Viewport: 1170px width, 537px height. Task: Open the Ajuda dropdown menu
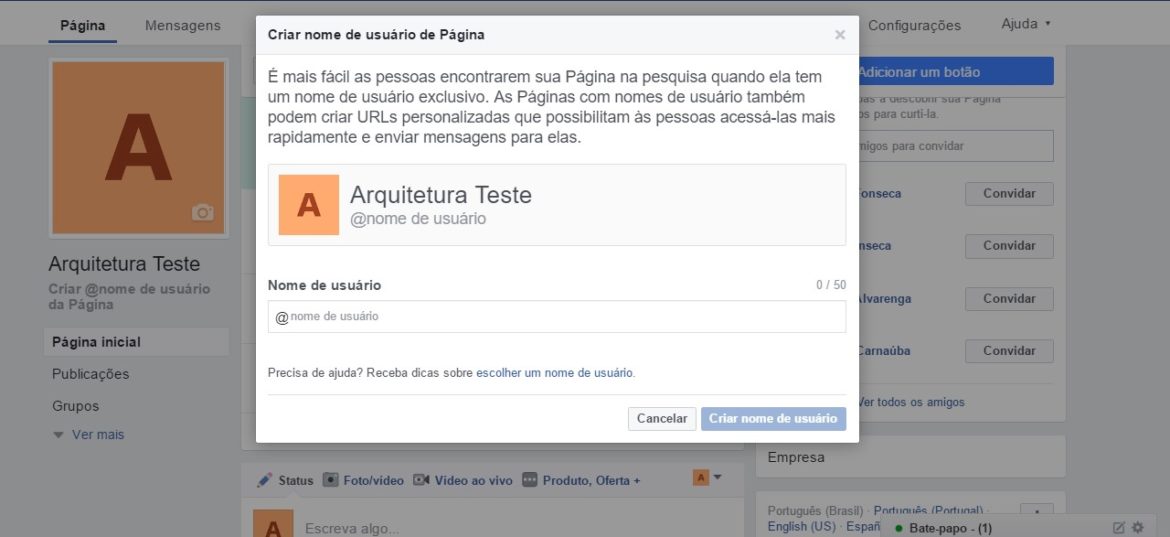1025,24
